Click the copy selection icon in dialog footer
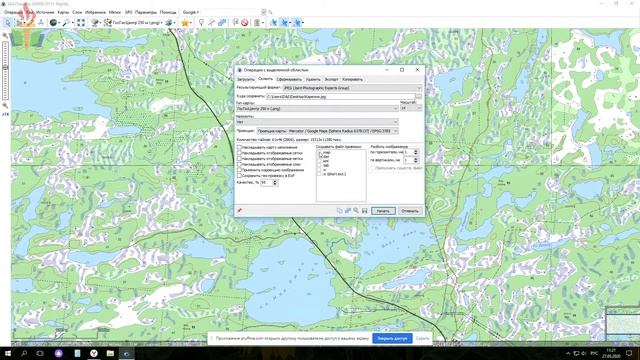 340,211
